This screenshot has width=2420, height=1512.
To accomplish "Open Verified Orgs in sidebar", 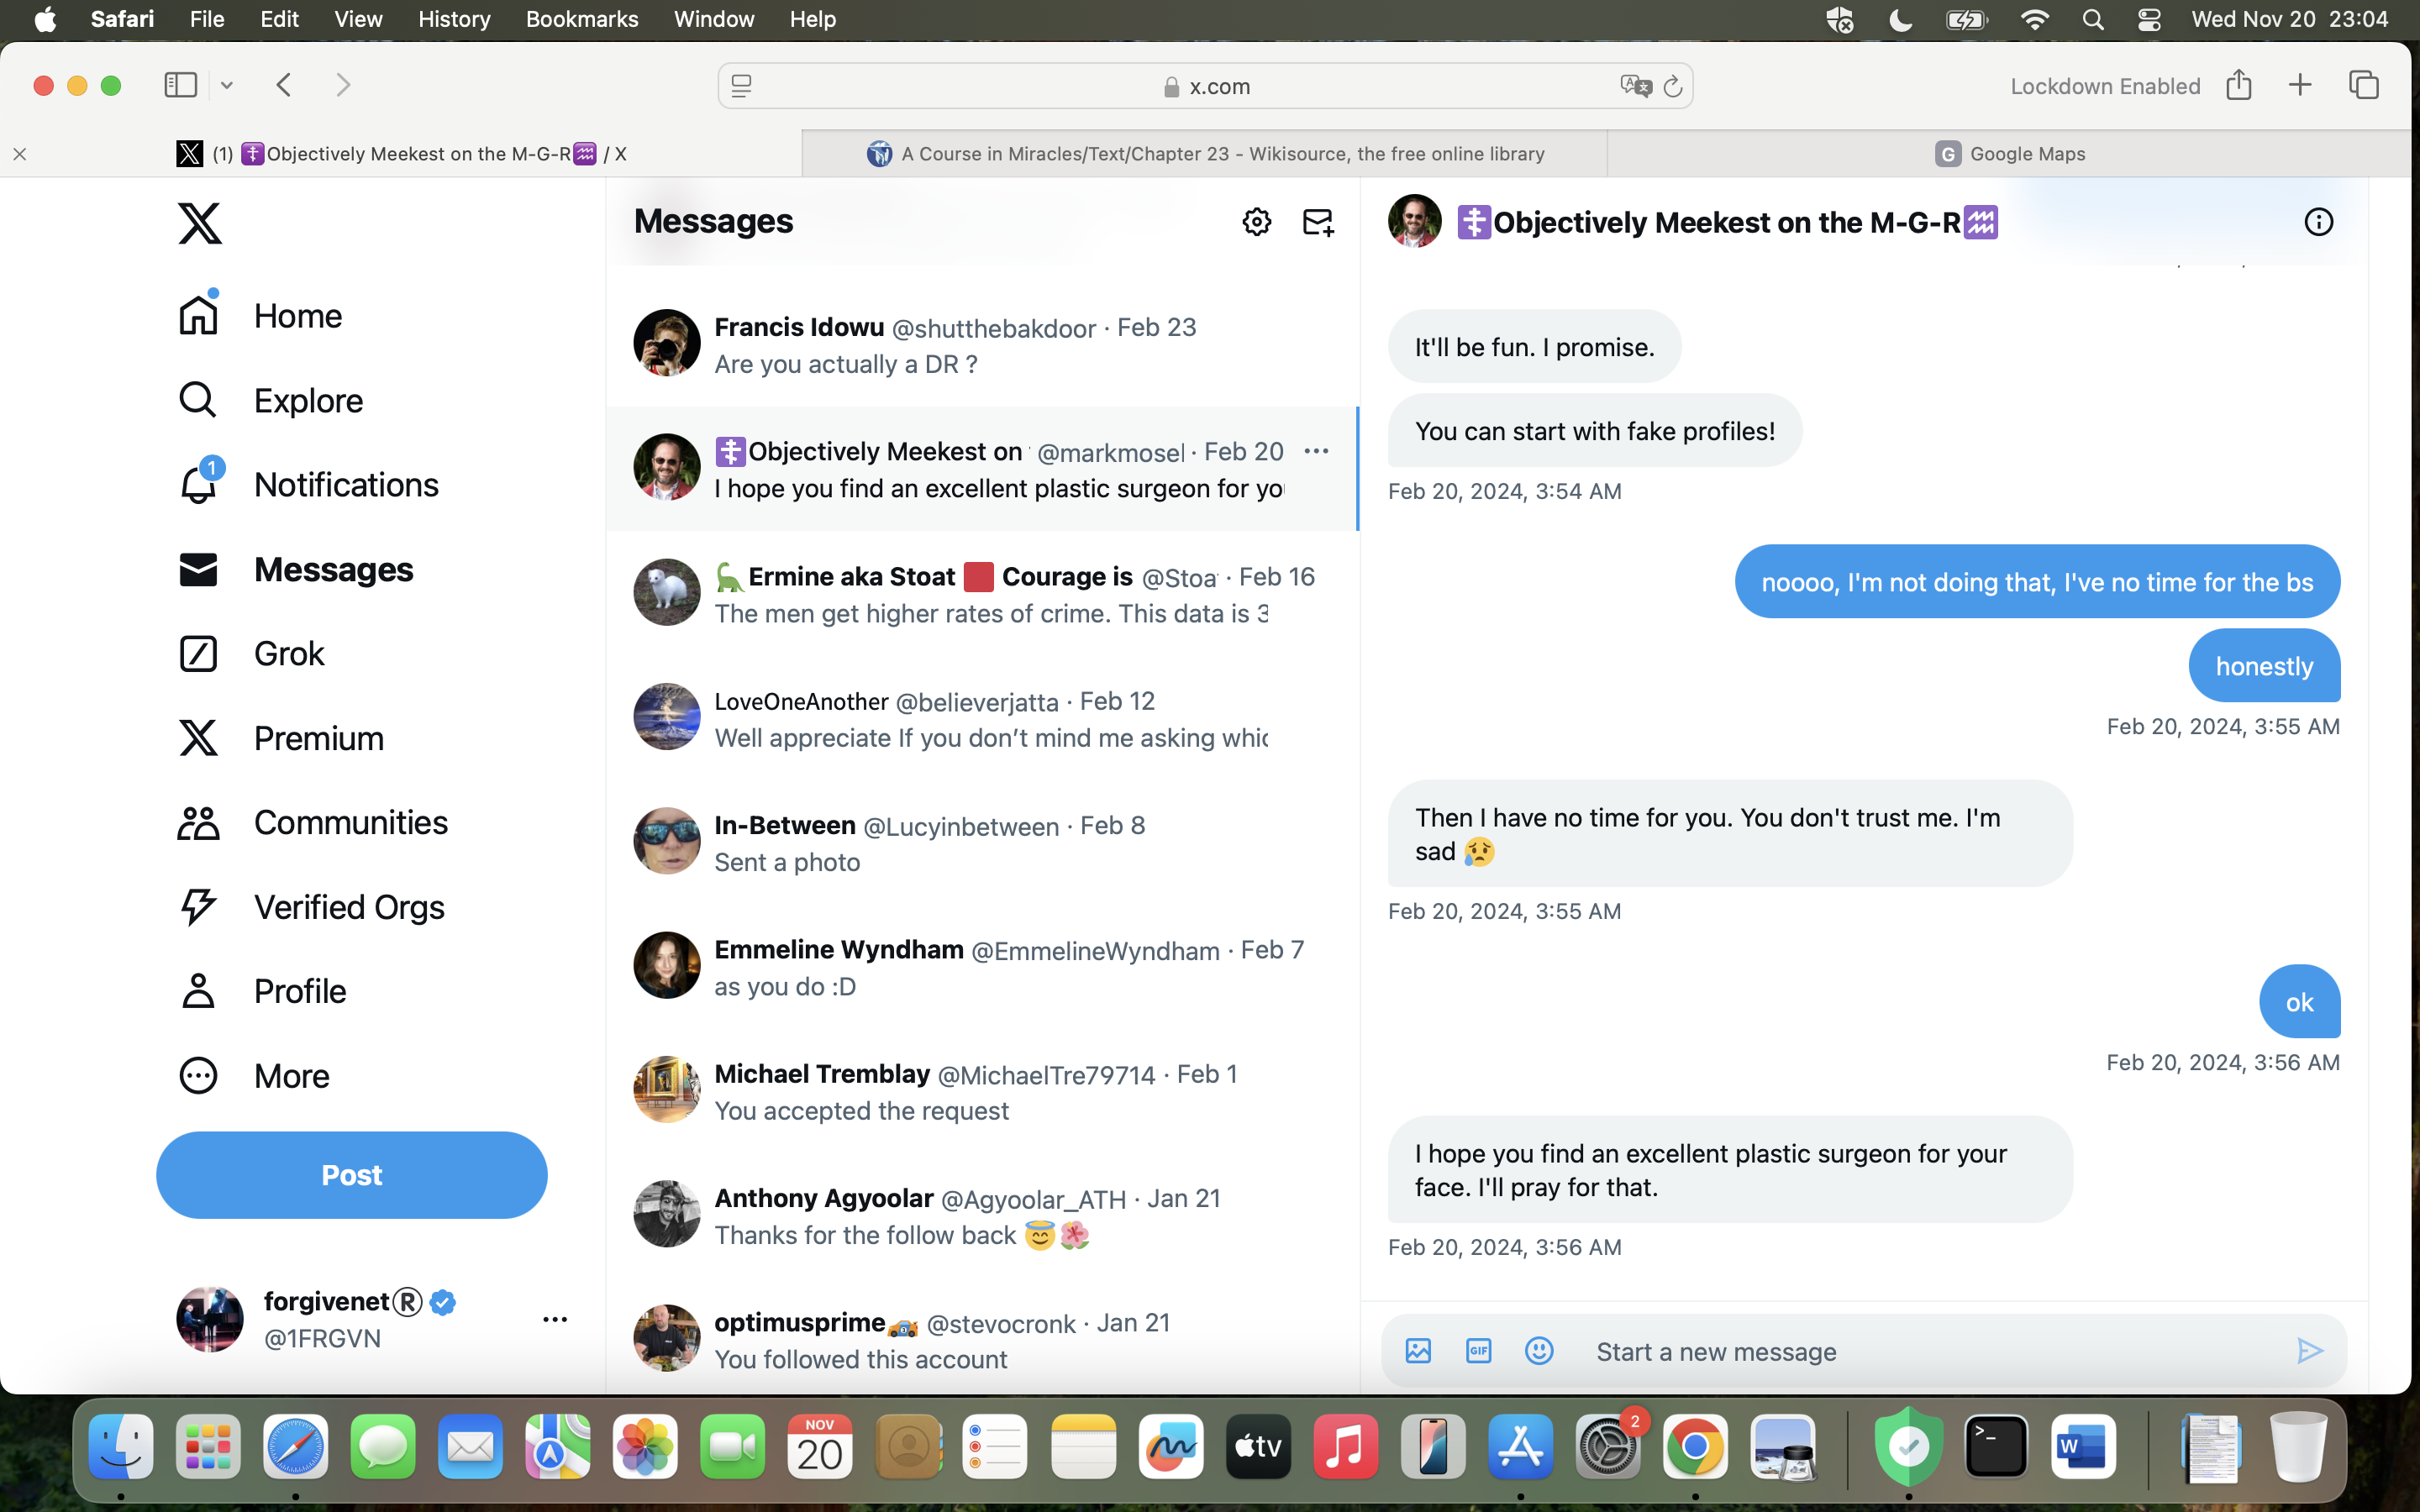I will (310, 907).
